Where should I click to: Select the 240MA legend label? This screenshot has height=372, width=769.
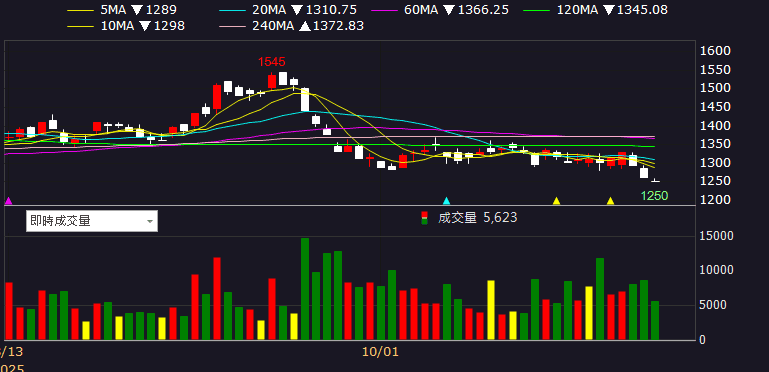click(x=273, y=26)
